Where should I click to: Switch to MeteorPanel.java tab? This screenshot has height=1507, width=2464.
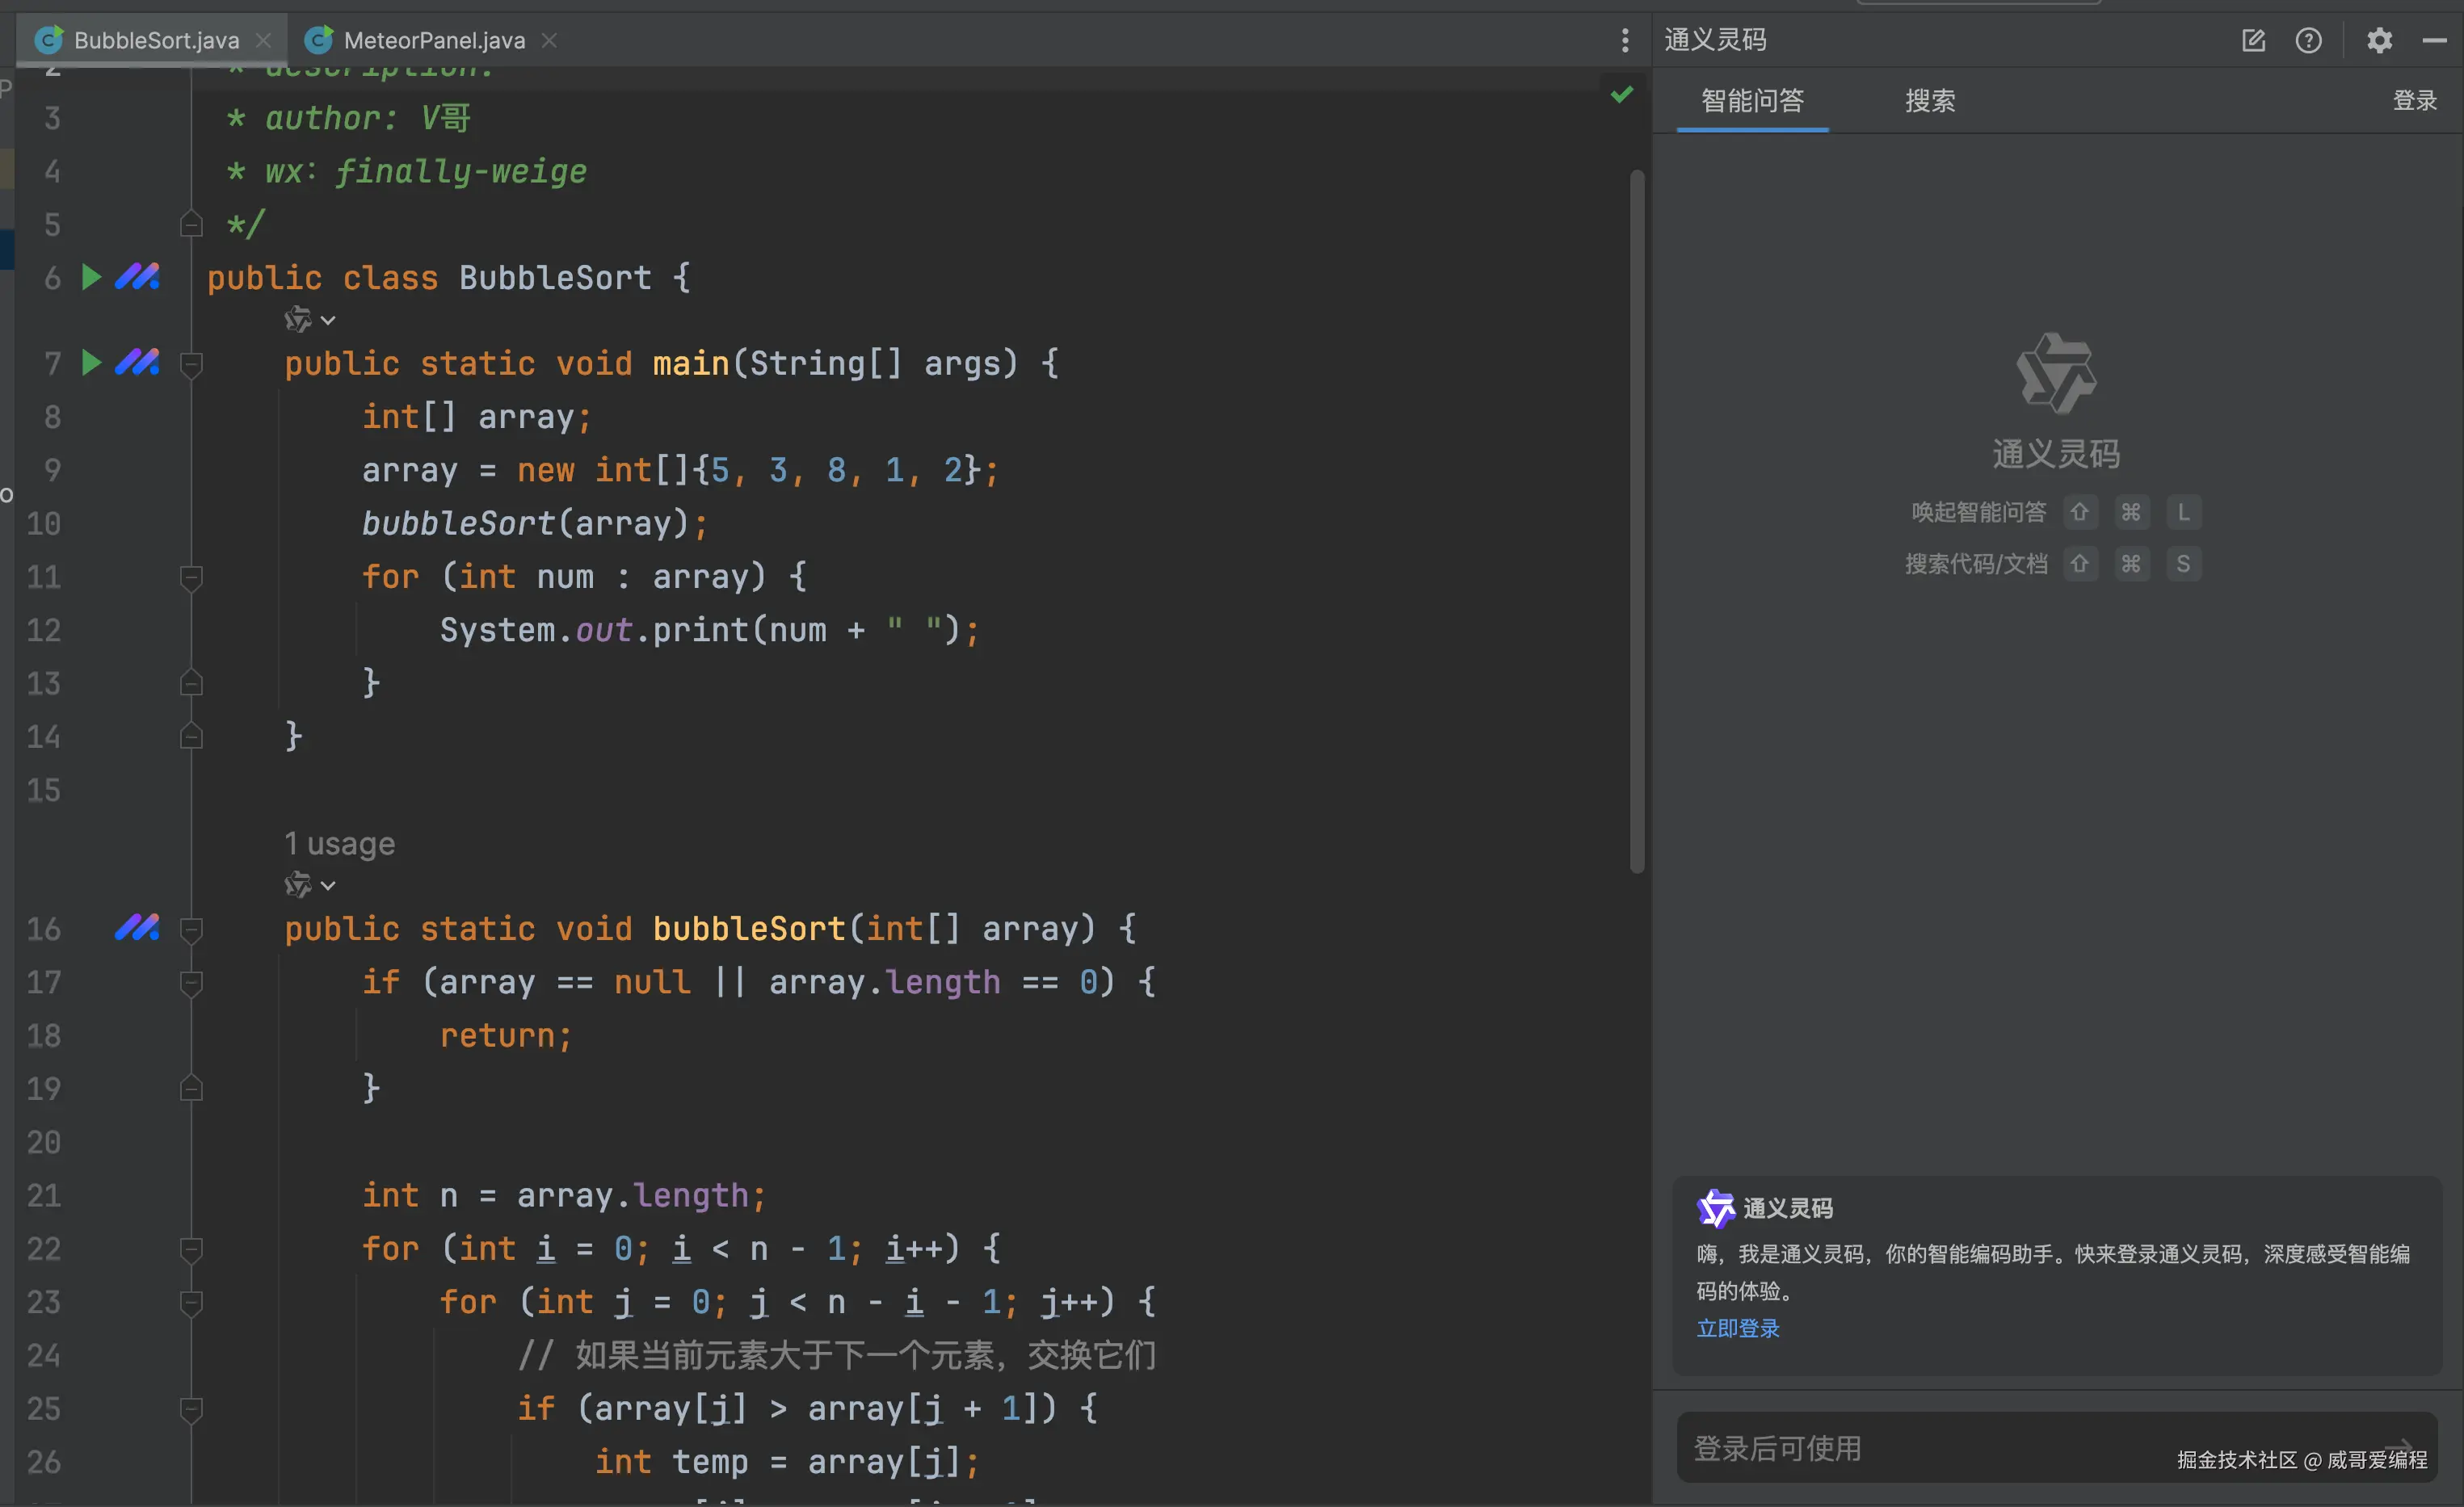click(433, 40)
